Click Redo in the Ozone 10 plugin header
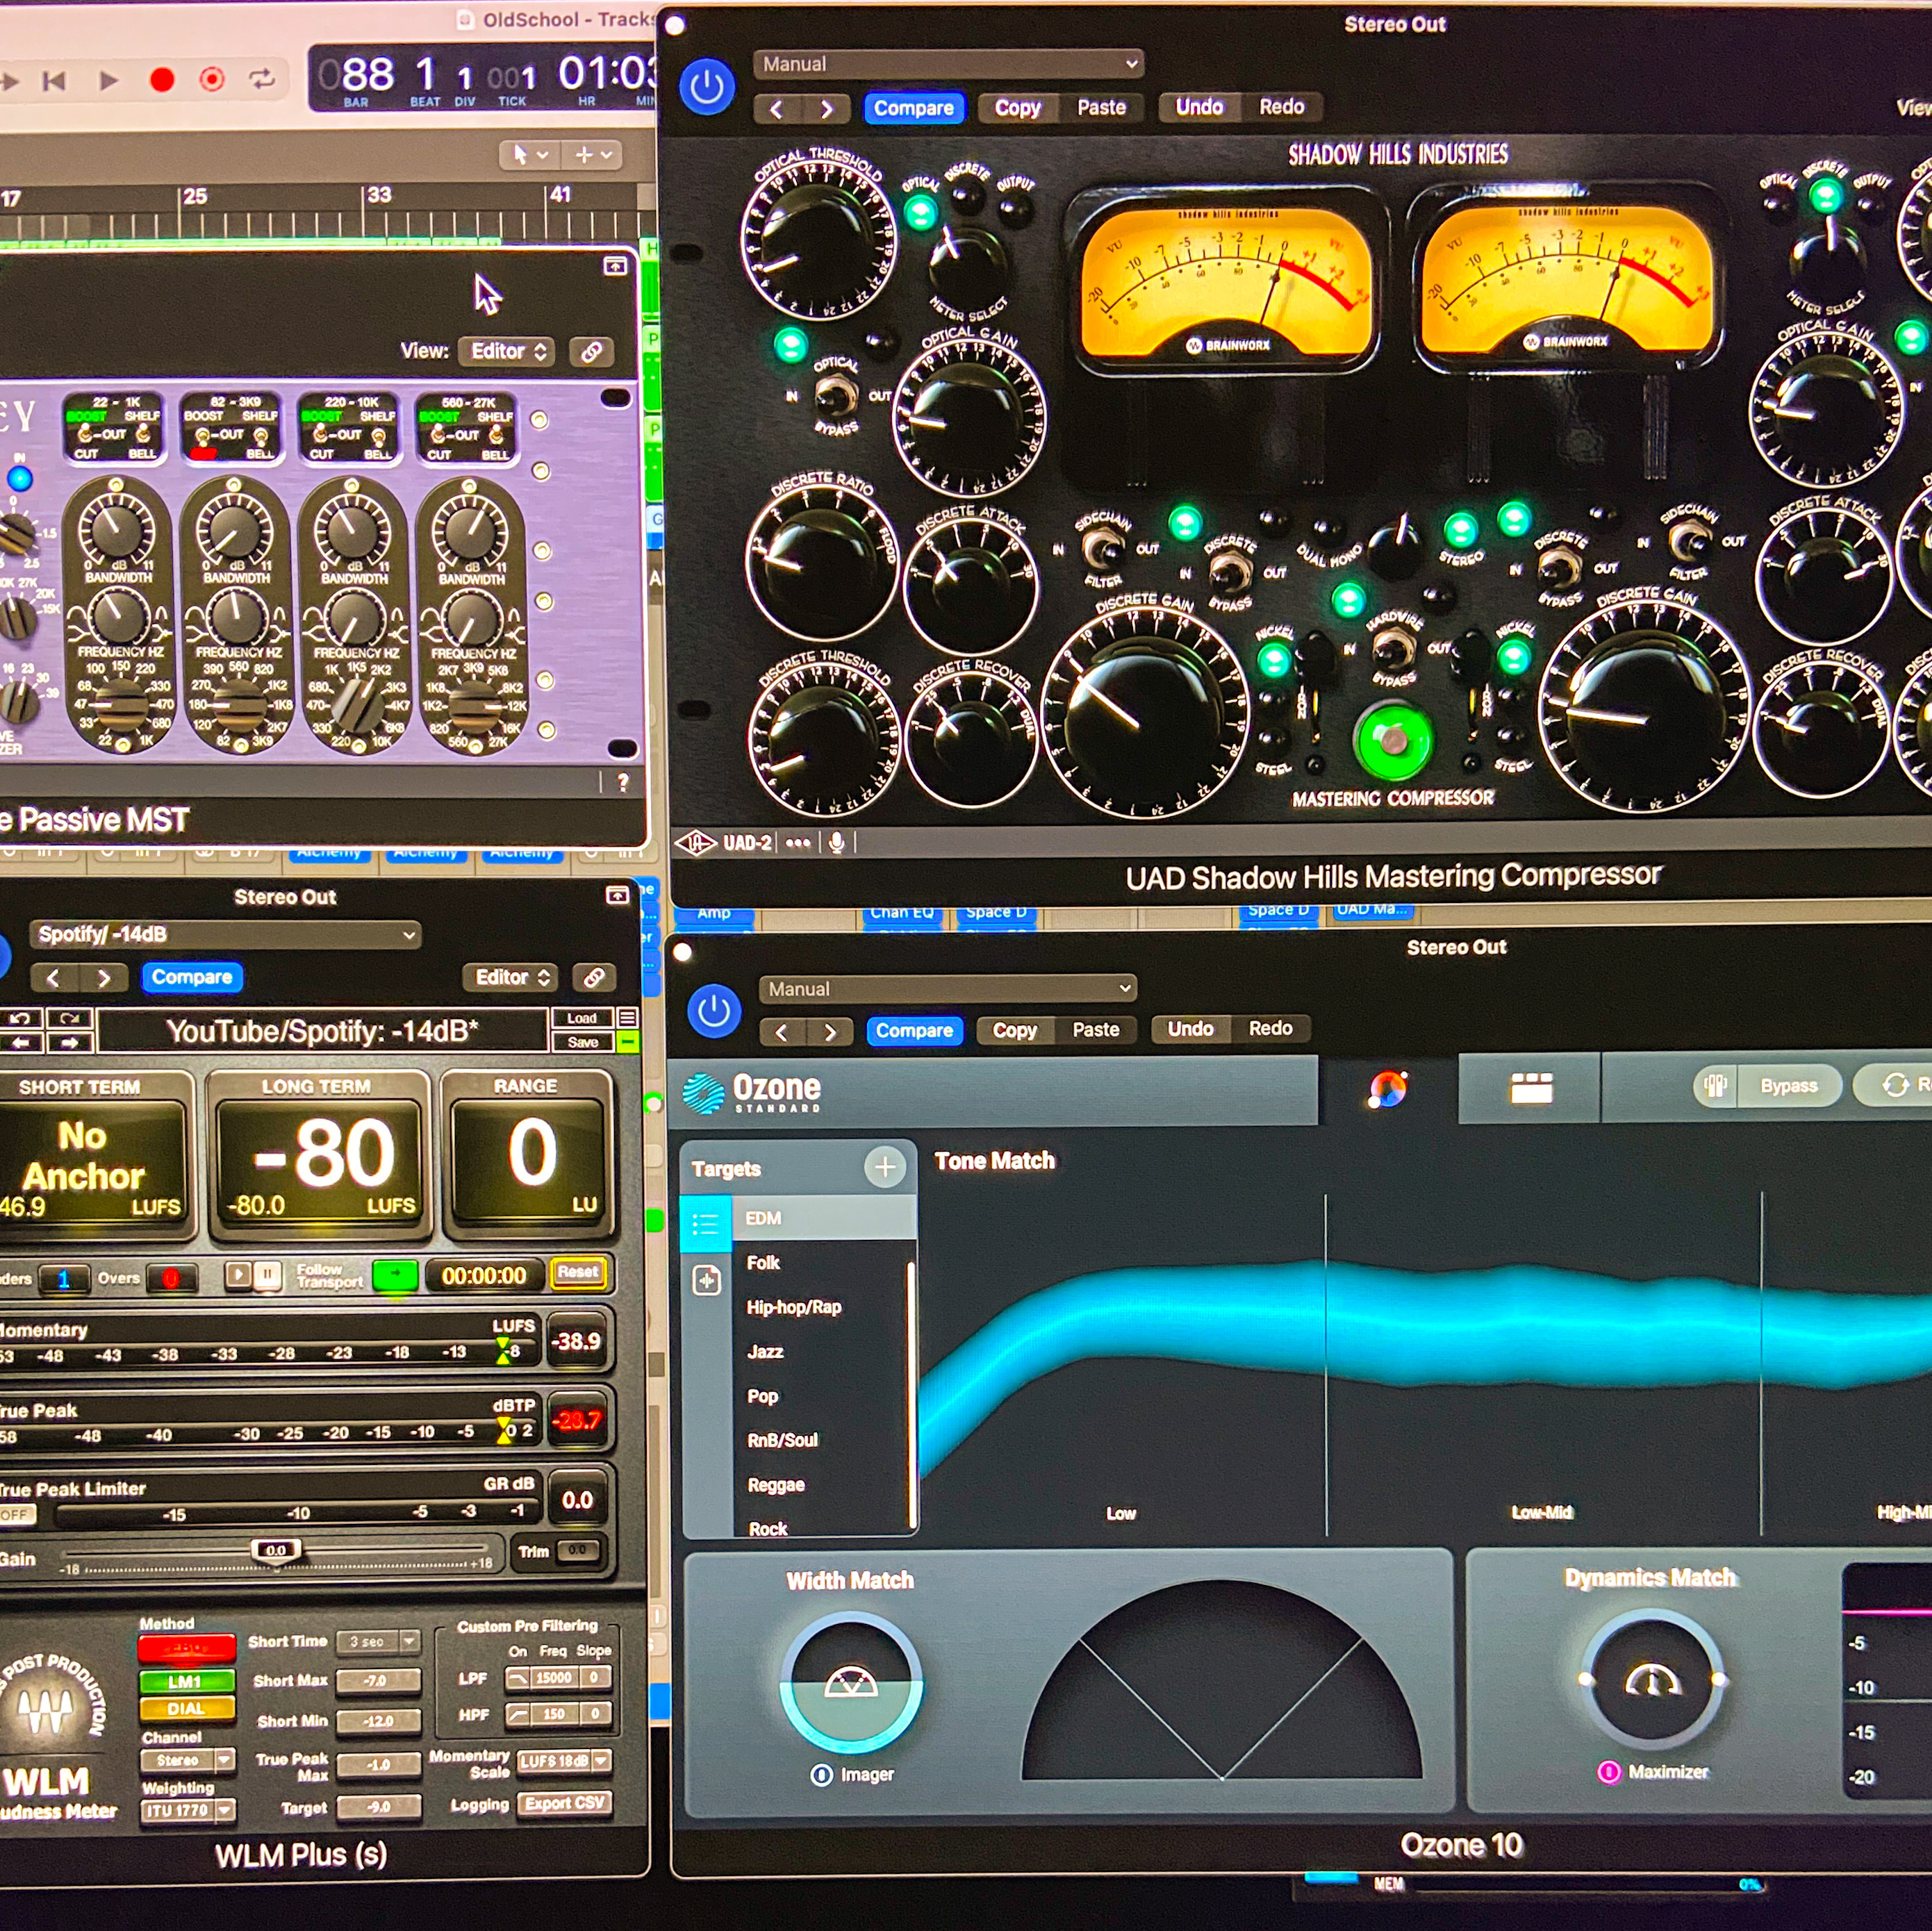Screen dimensions: 1932x1931 [1270, 1028]
